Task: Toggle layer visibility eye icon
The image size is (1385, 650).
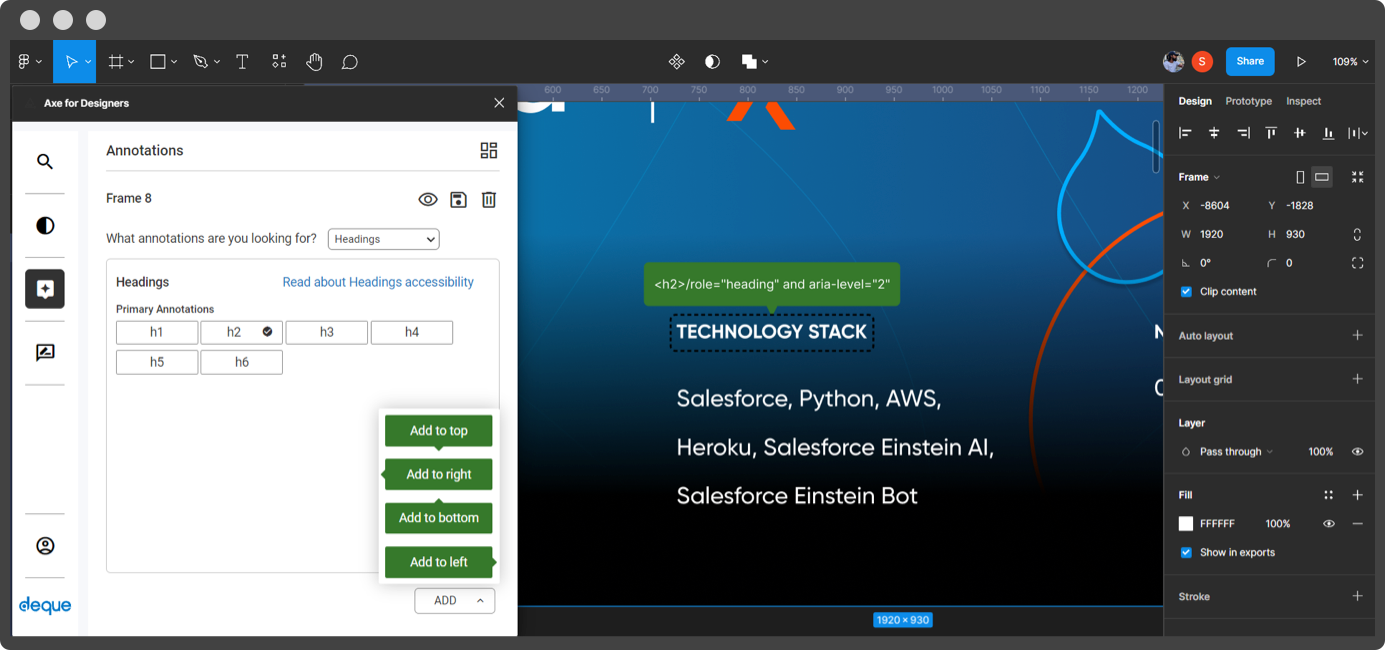Action: pos(1357,452)
